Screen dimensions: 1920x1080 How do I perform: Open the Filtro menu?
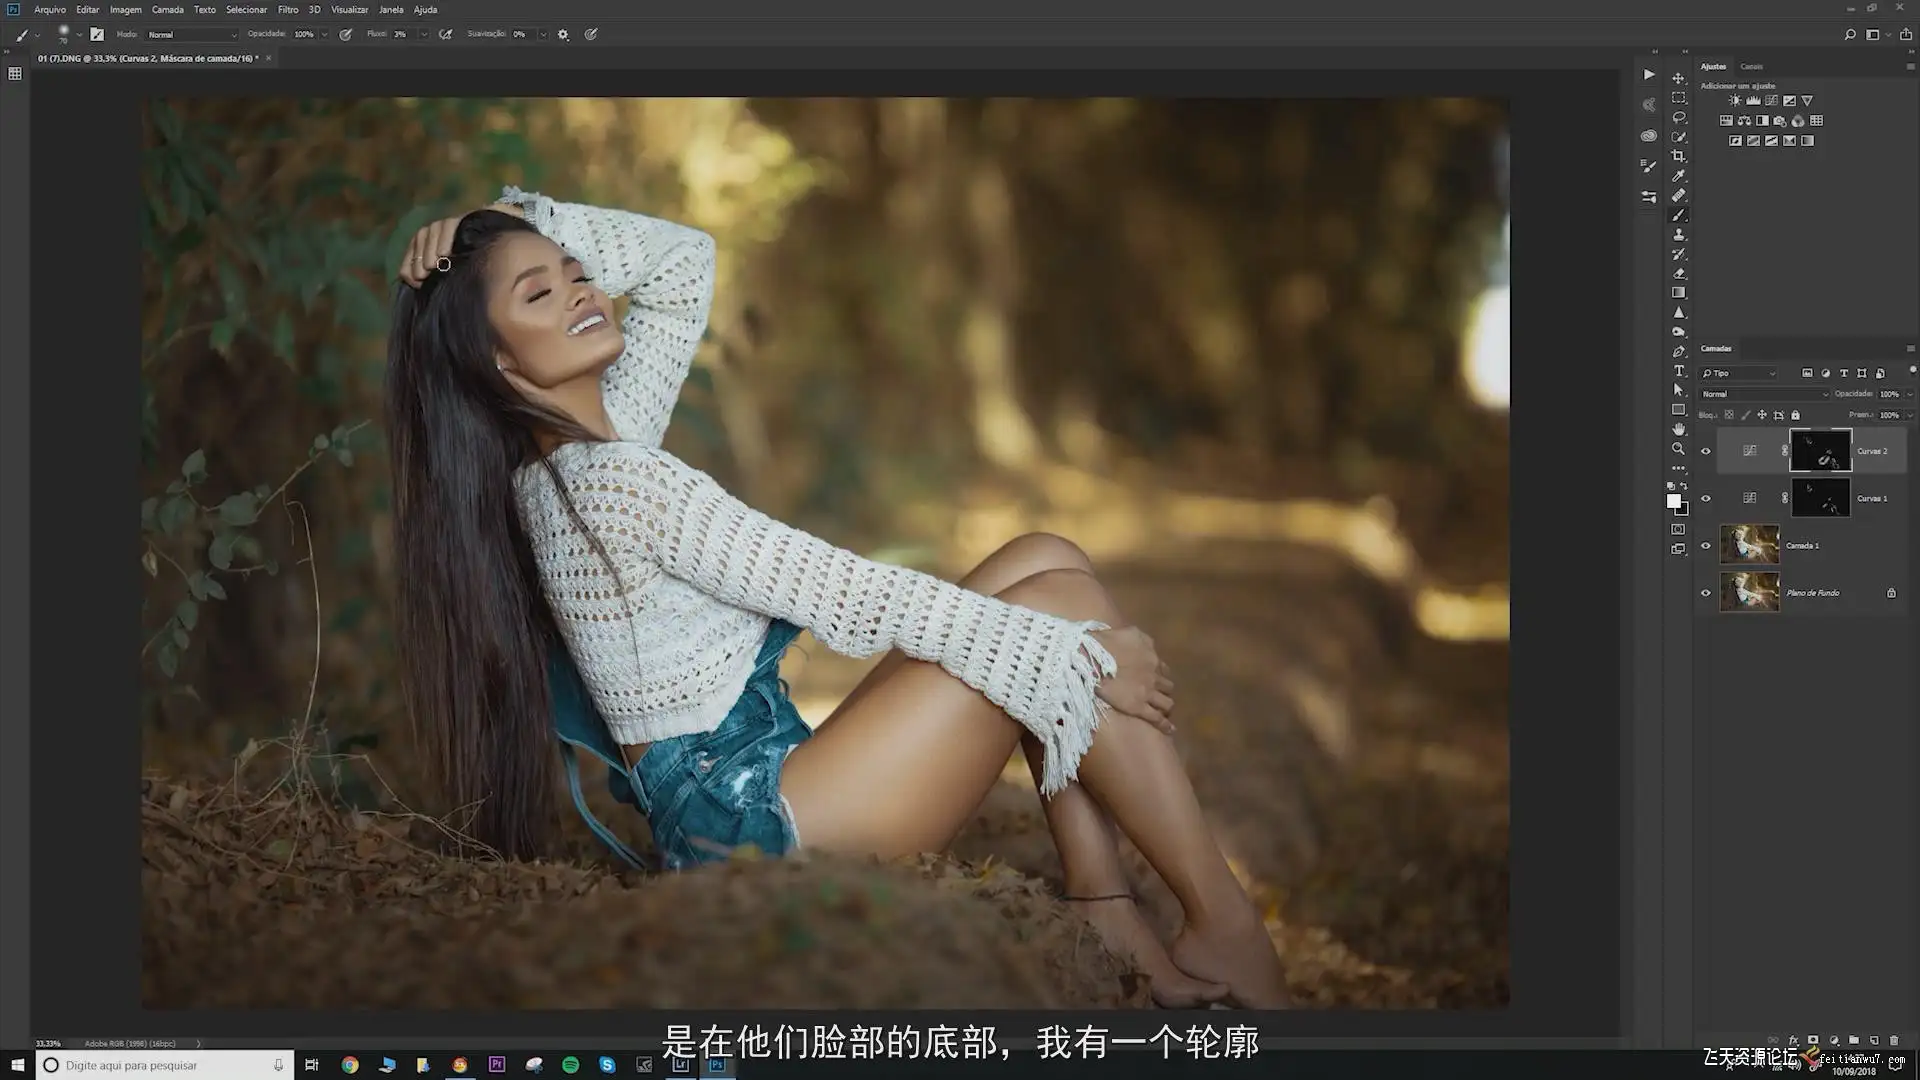coord(288,9)
